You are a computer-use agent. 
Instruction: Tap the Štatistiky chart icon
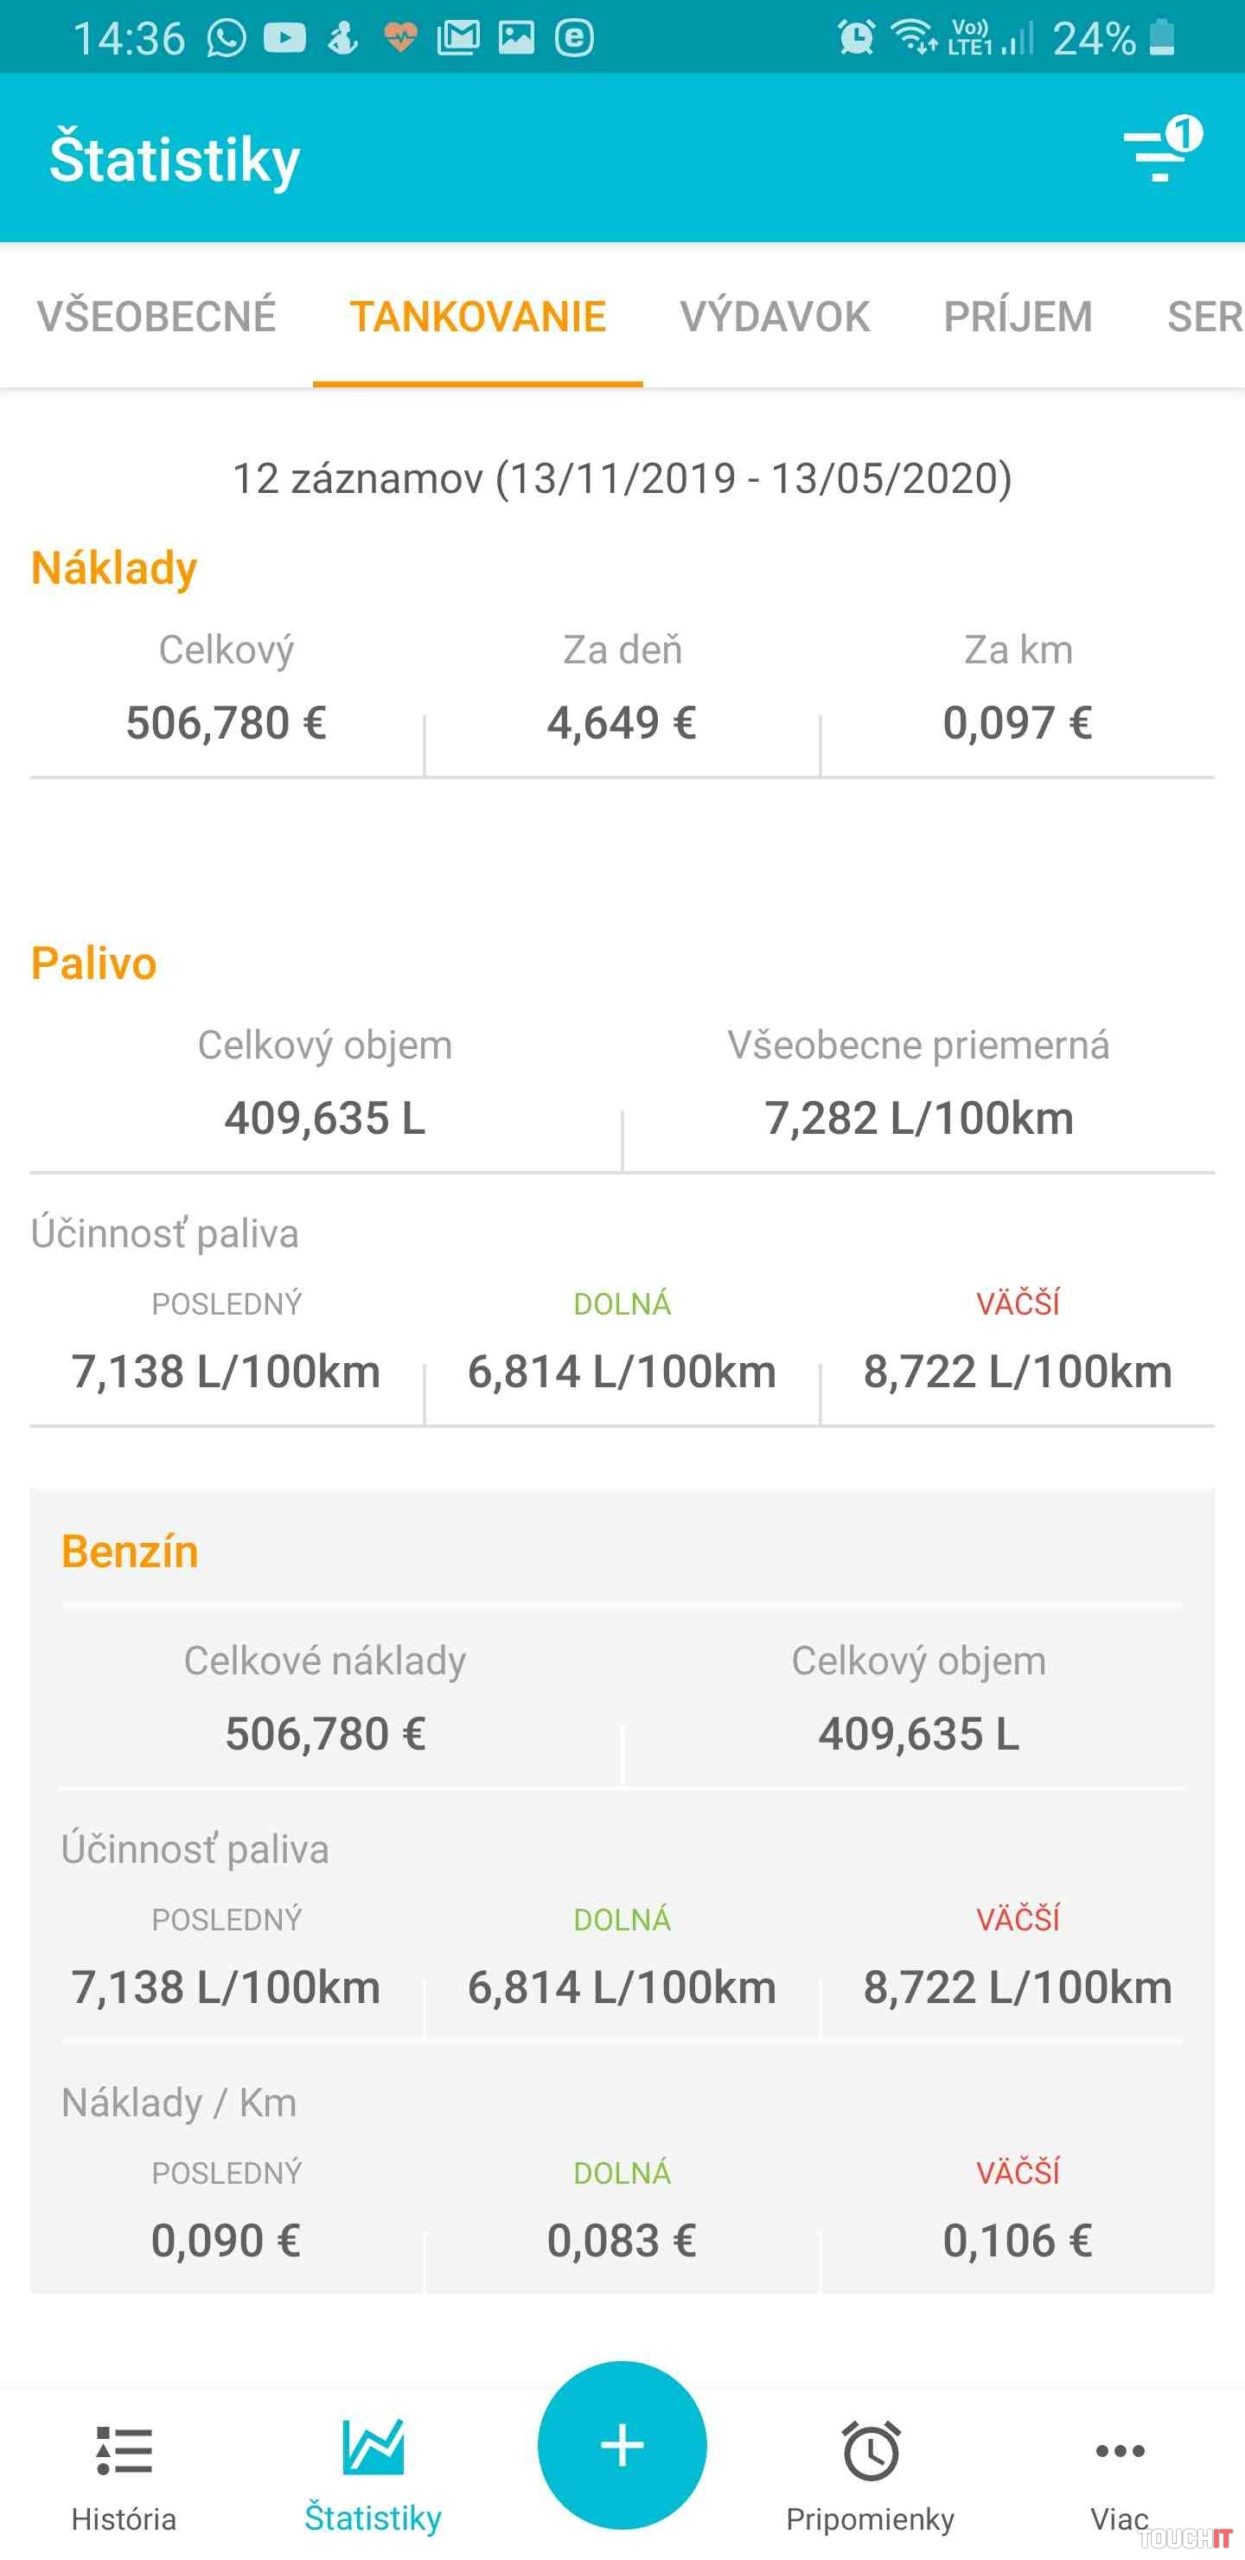click(x=373, y=2447)
